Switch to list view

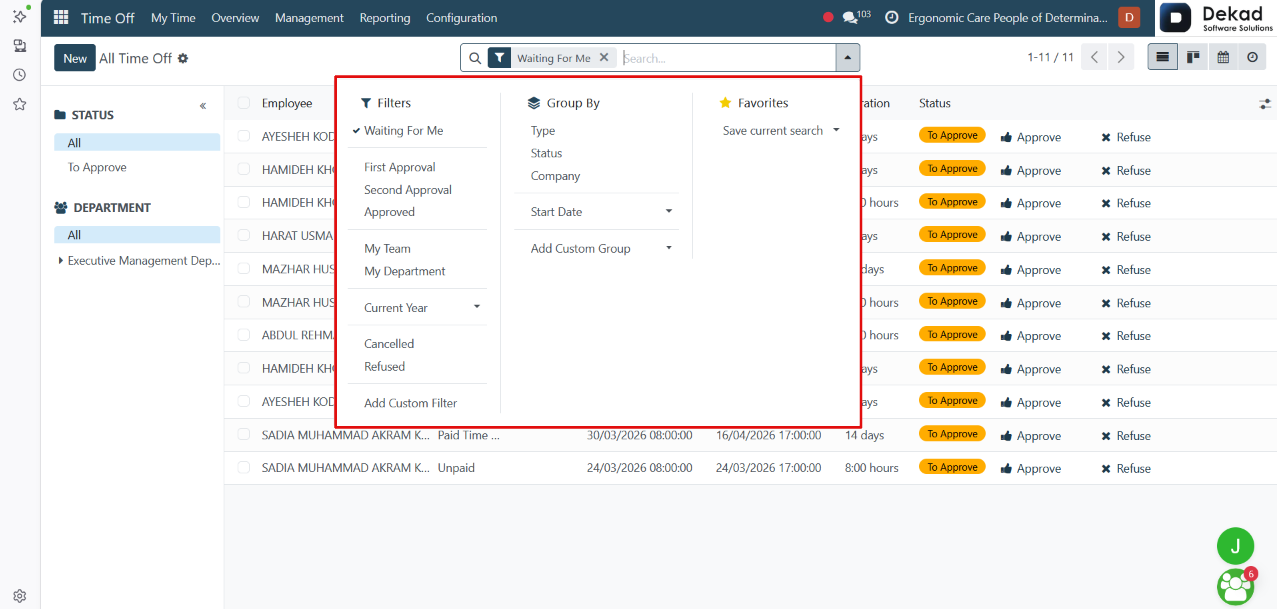tap(1162, 58)
